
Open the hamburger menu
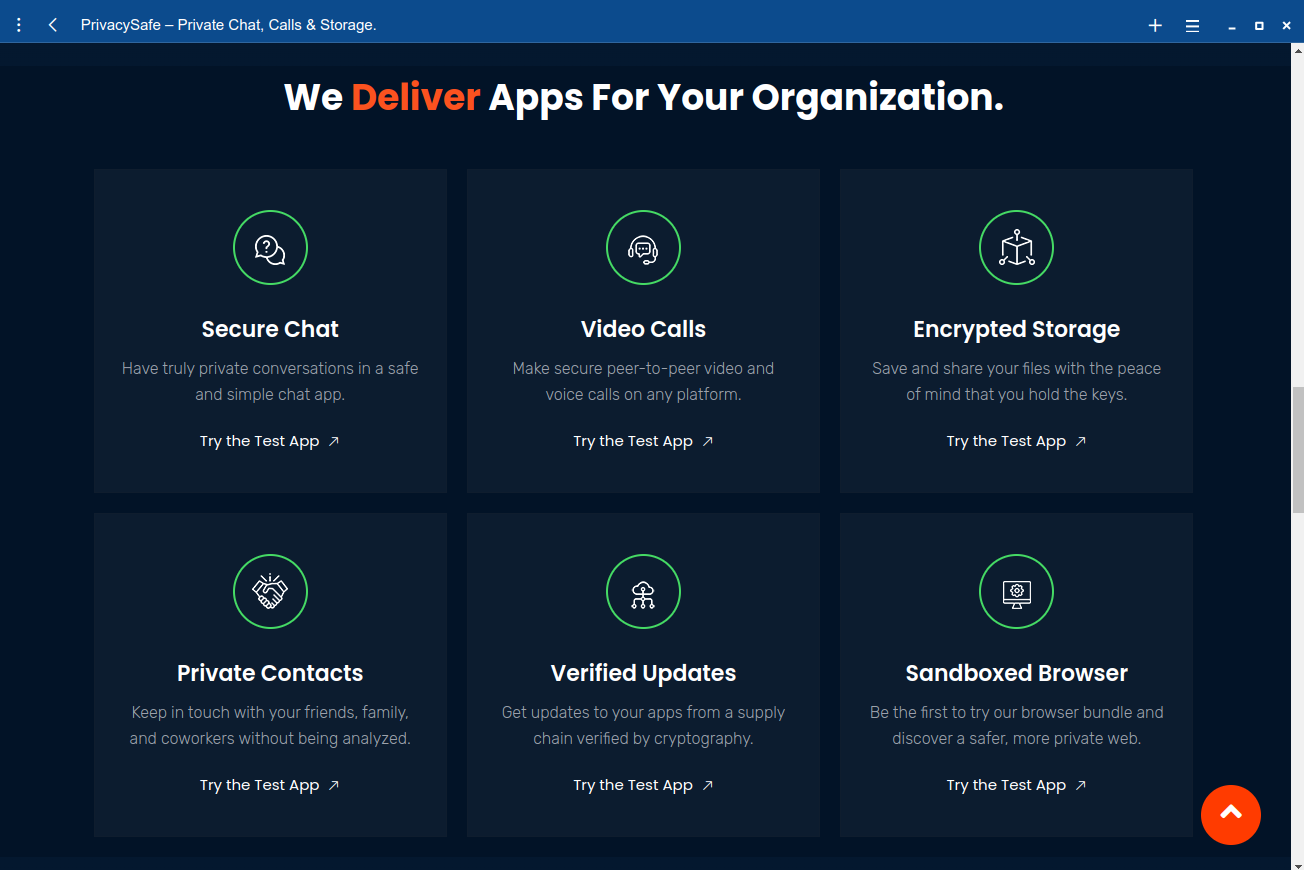[1192, 25]
